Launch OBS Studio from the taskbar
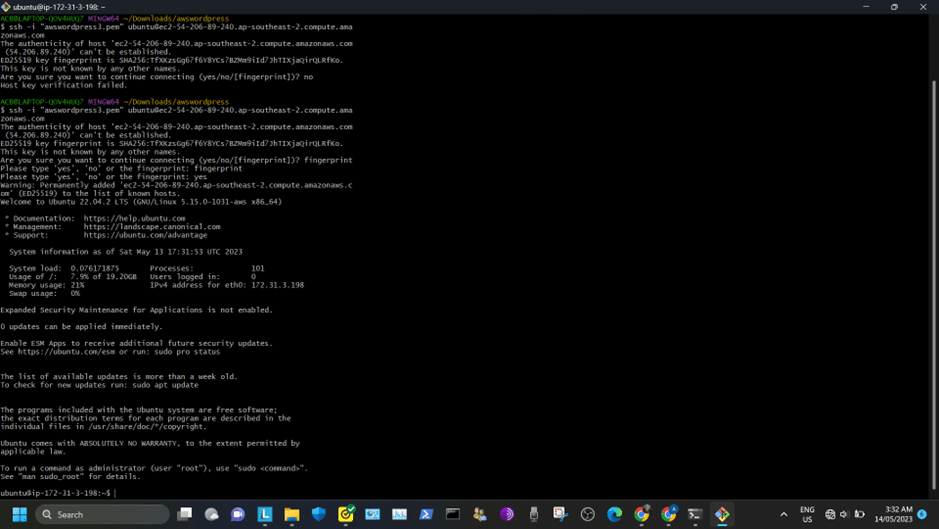 [x=587, y=514]
